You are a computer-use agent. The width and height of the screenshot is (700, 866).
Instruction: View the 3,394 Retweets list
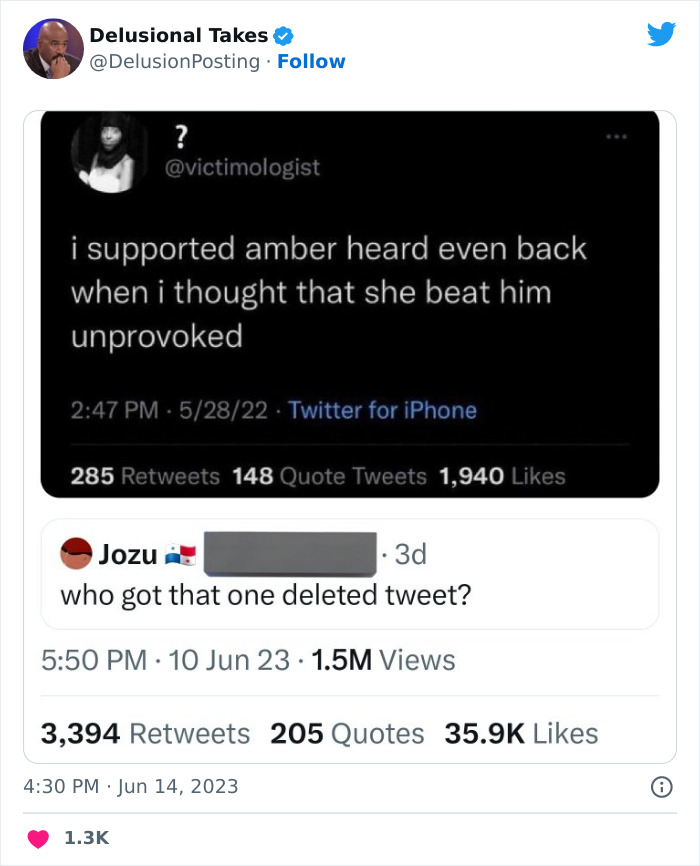click(x=145, y=733)
